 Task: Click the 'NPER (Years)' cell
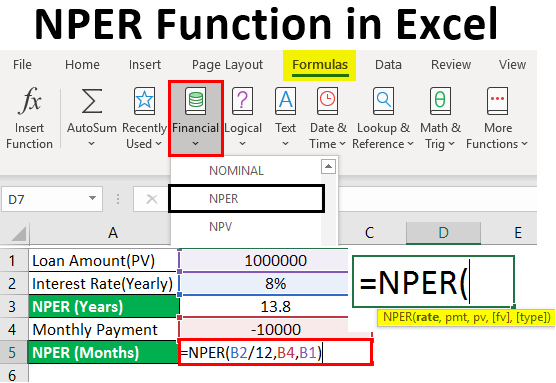coord(103,306)
